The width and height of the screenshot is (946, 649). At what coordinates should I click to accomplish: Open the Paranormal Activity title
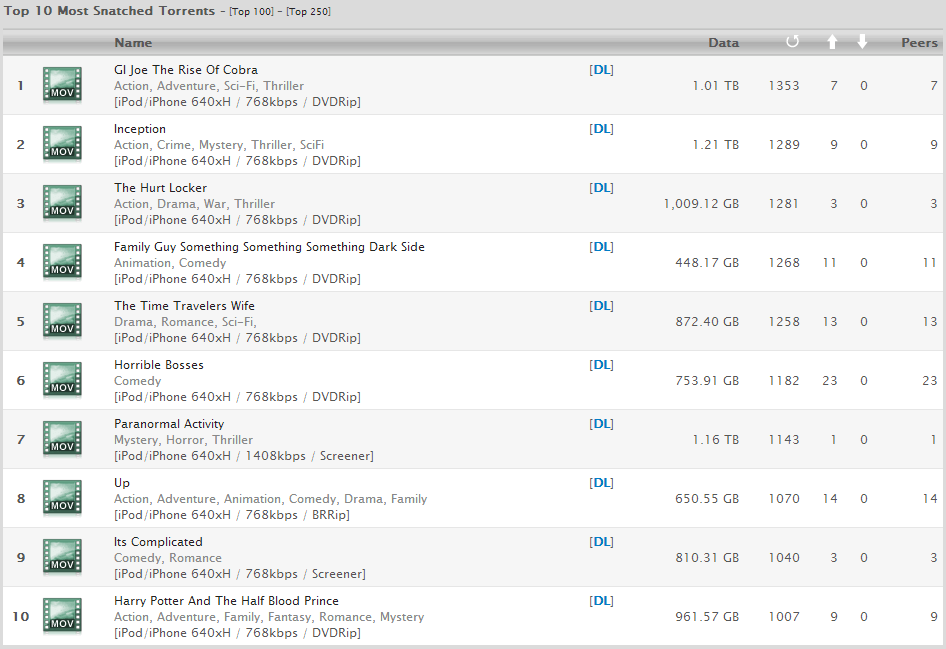[x=169, y=424]
